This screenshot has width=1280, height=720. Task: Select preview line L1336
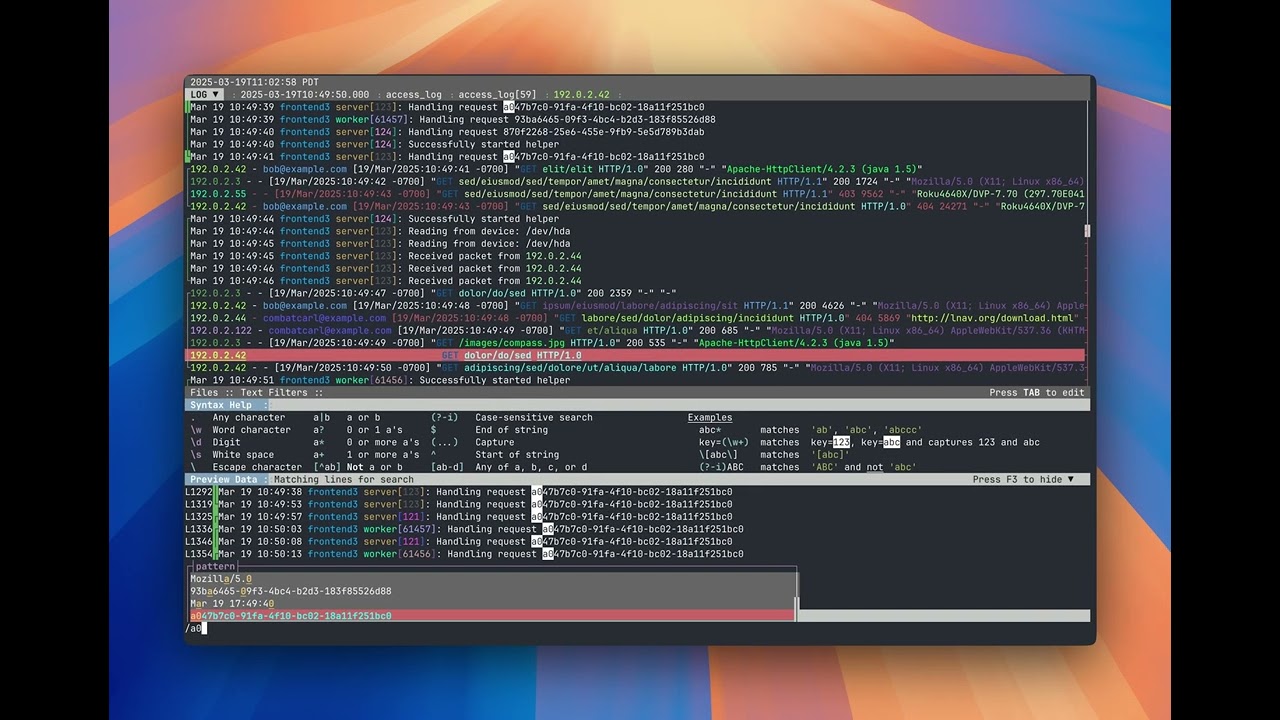(x=637, y=529)
